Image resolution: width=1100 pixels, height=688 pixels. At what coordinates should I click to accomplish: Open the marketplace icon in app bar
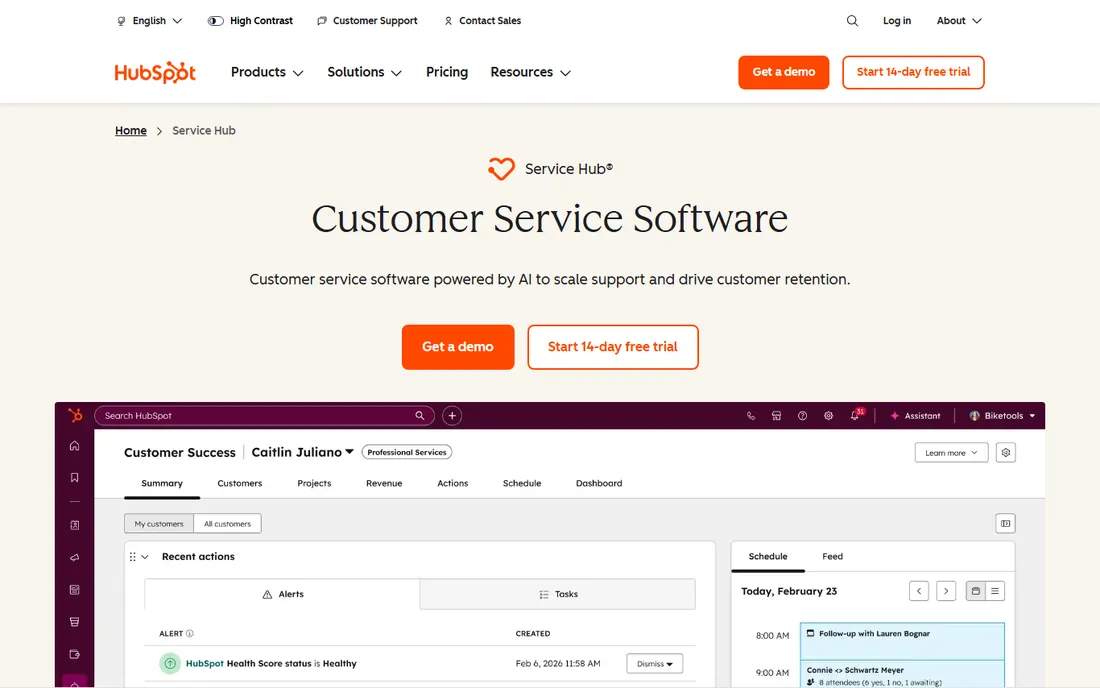pyautogui.click(x=777, y=416)
